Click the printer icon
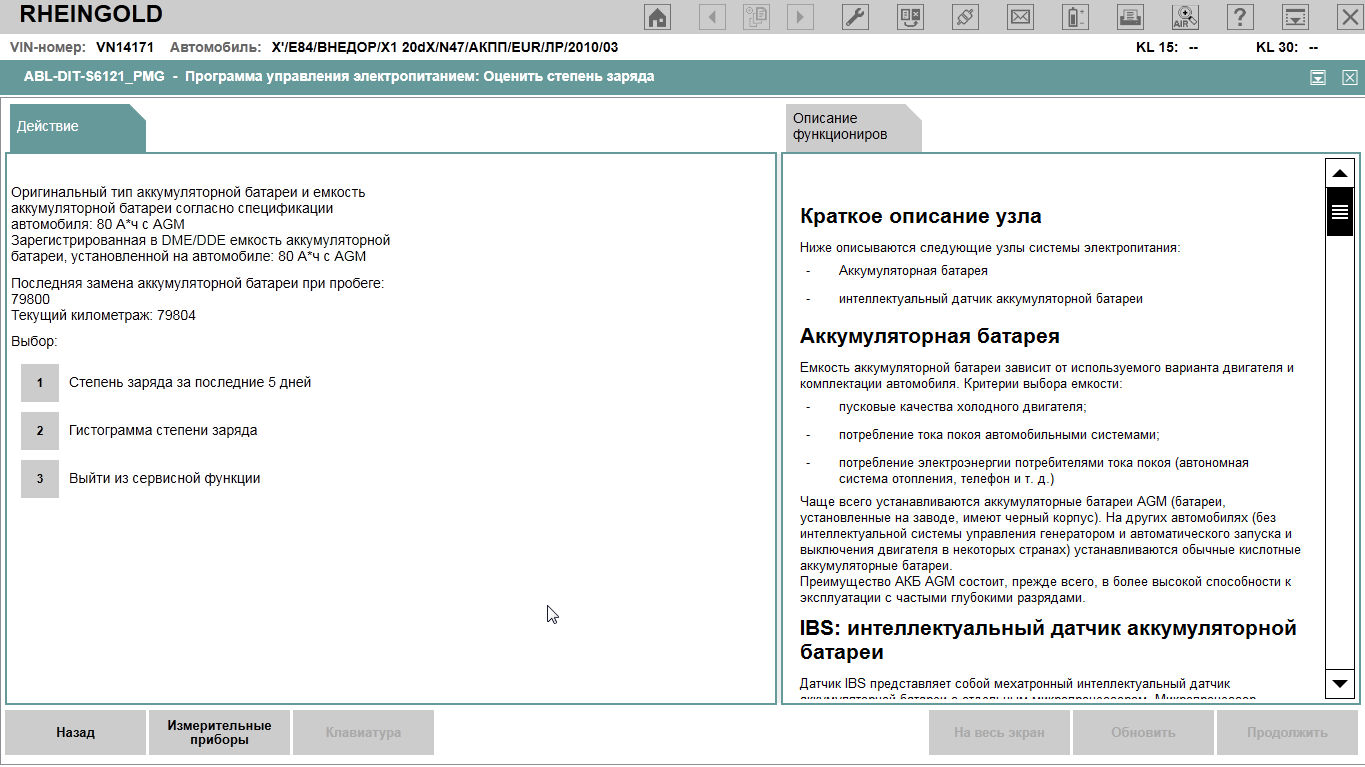The image size is (1365, 767). (x=1130, y=17)
